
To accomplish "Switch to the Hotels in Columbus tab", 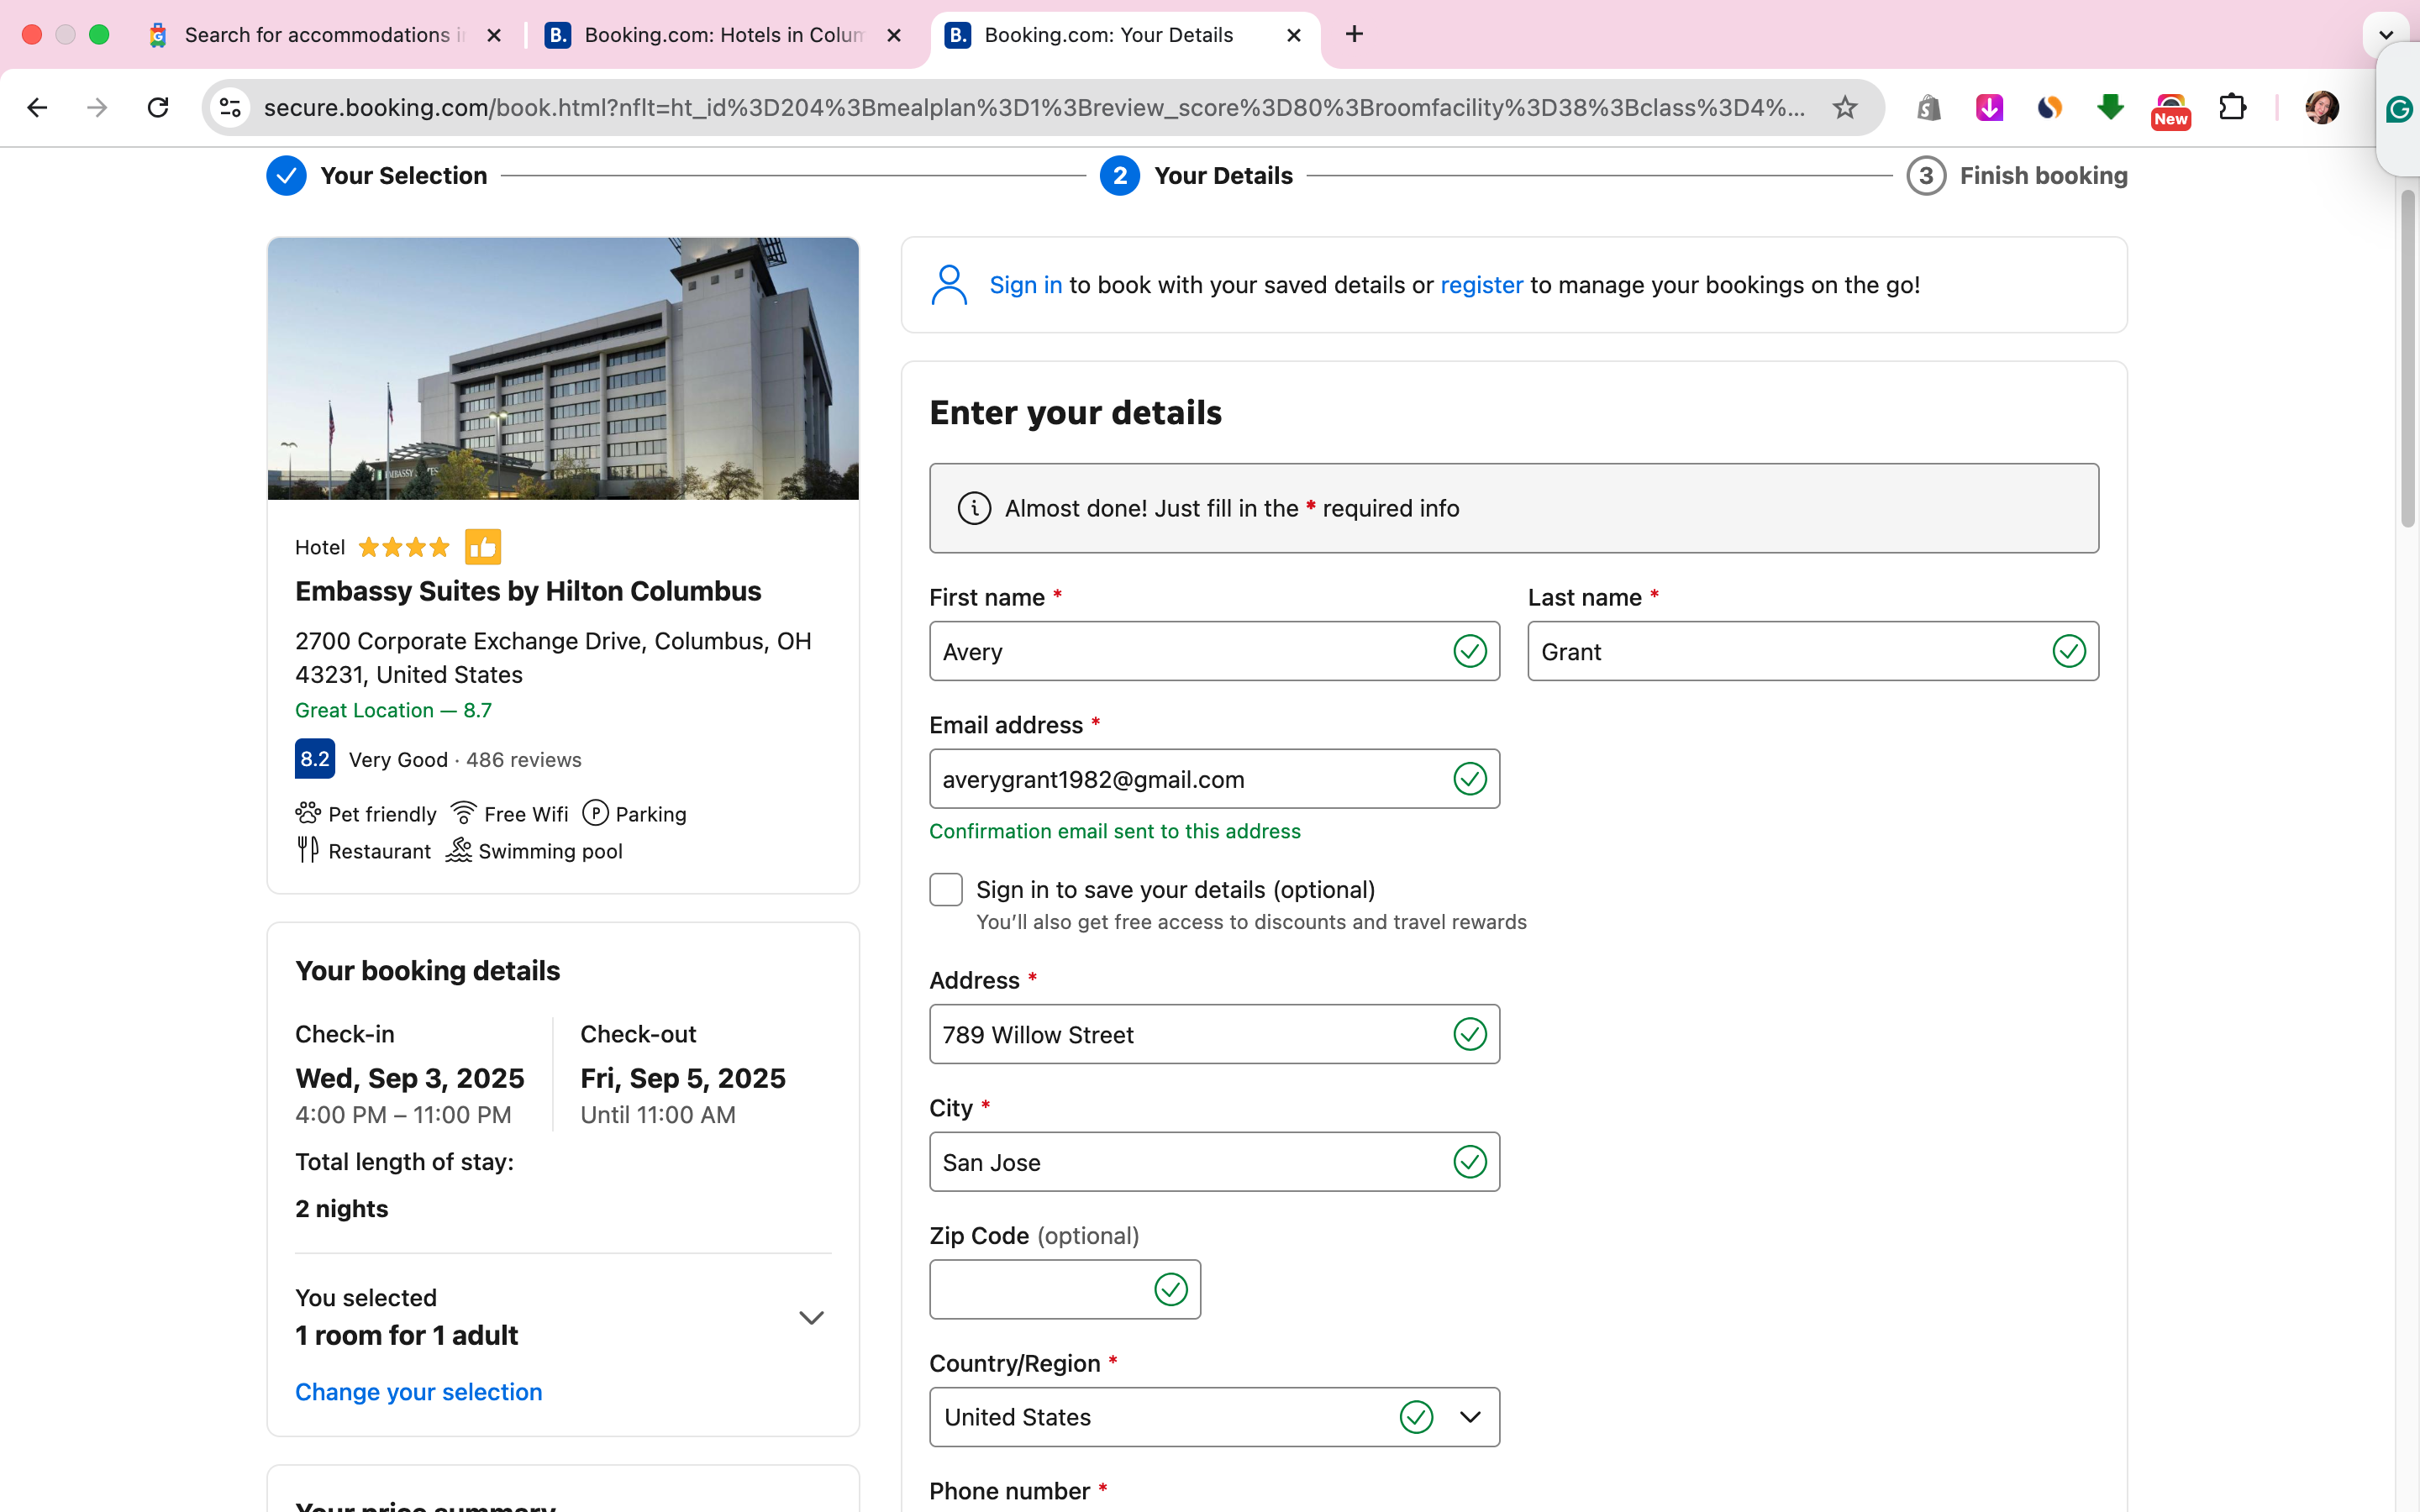I will [723, 35].
